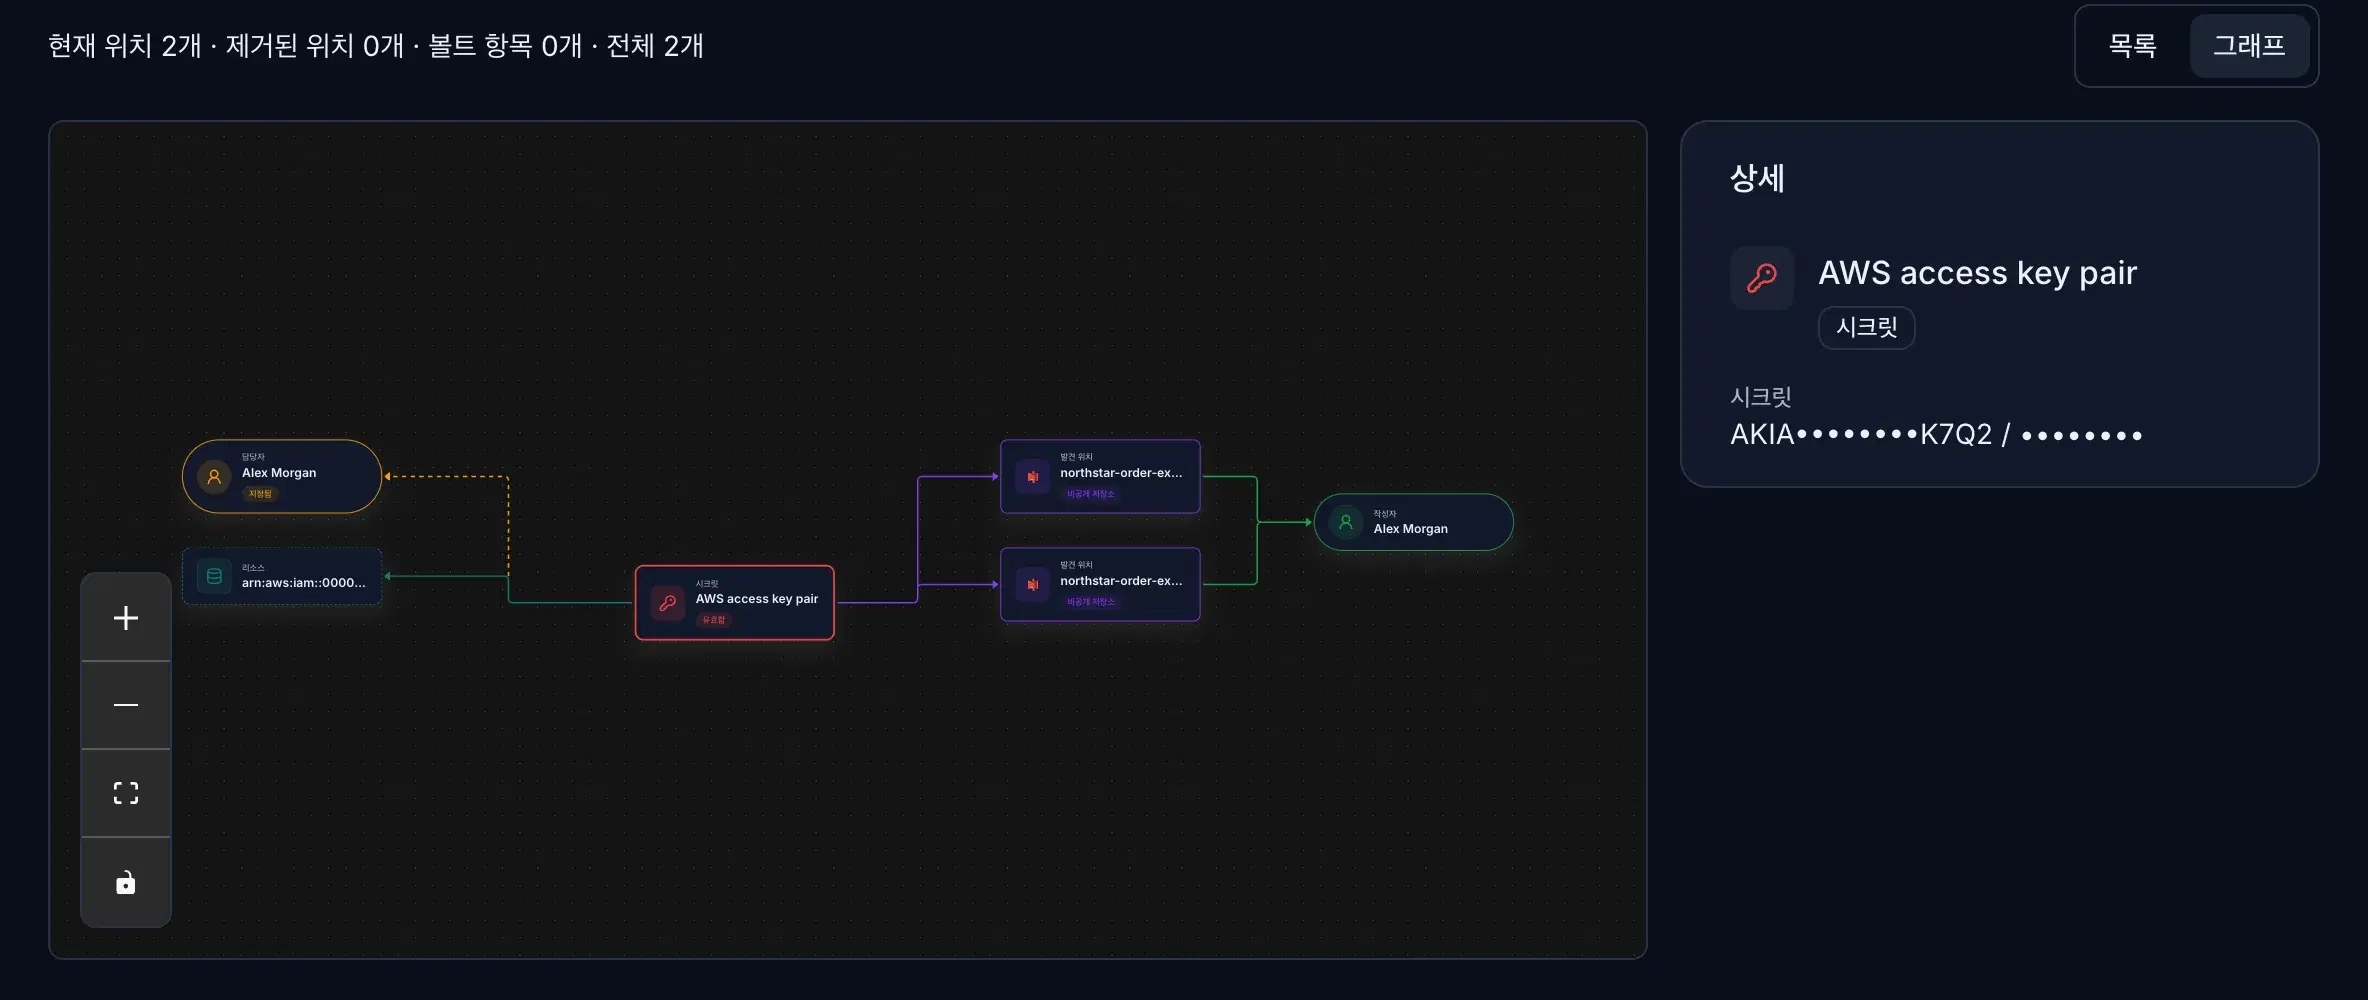Zoom in with the plus control
This screenshot has height=1000, width=2368.
126,617
